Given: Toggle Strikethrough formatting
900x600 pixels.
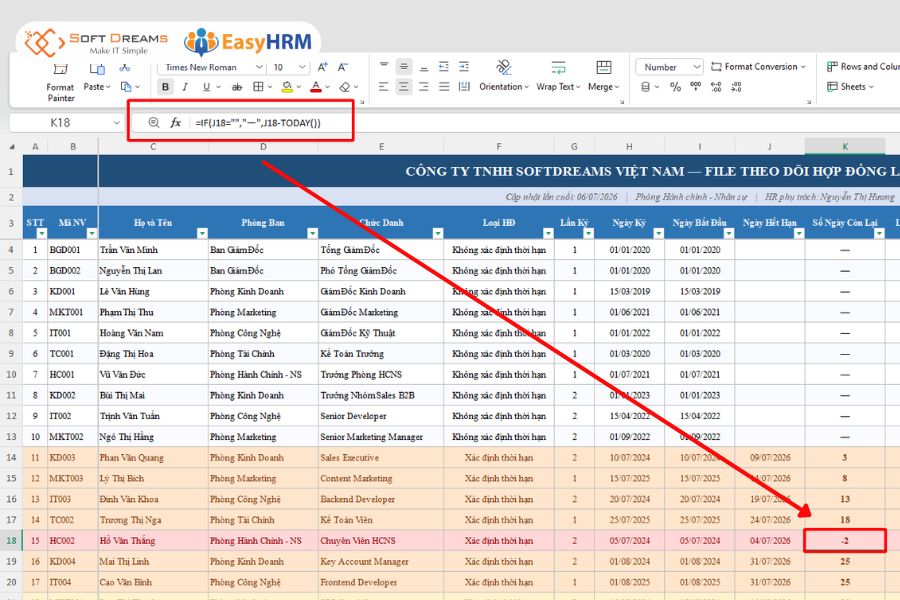Looking at the screenshot, I should click(x=236, y=87).
